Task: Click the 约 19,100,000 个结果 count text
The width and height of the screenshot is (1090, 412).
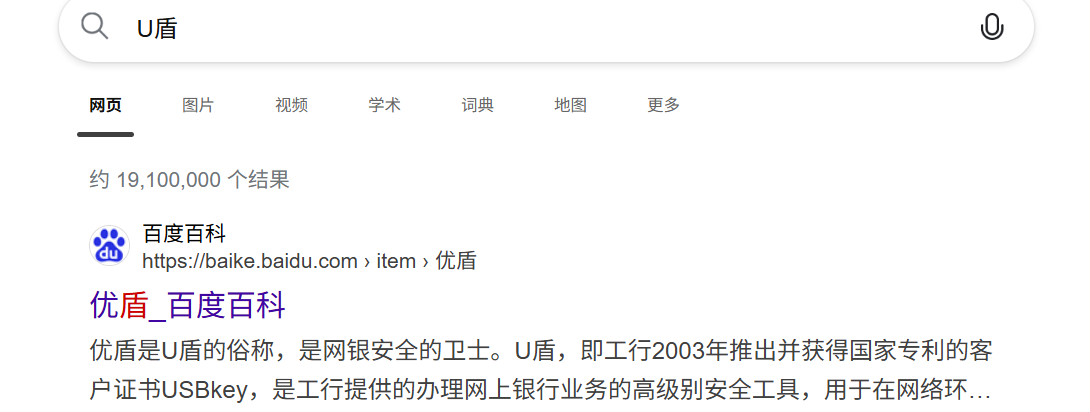Action: click(189, 180)
